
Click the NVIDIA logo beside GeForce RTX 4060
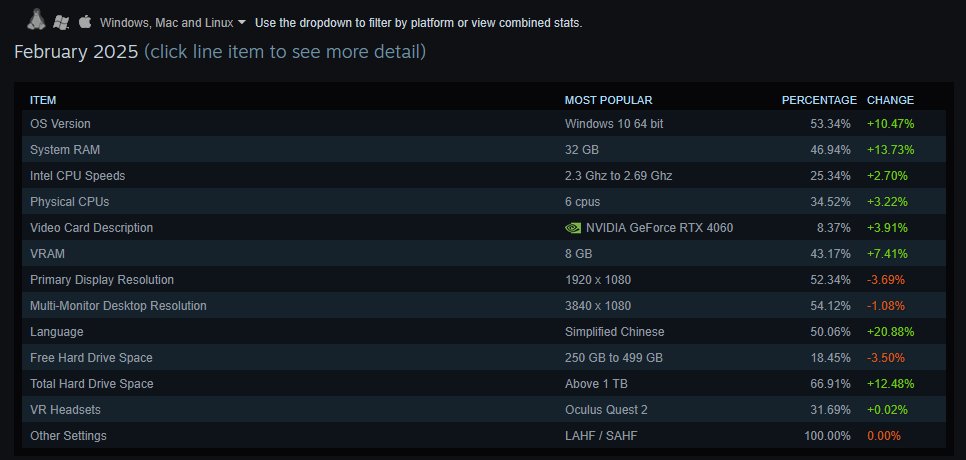pyautogui.click(x=572, y=228)
